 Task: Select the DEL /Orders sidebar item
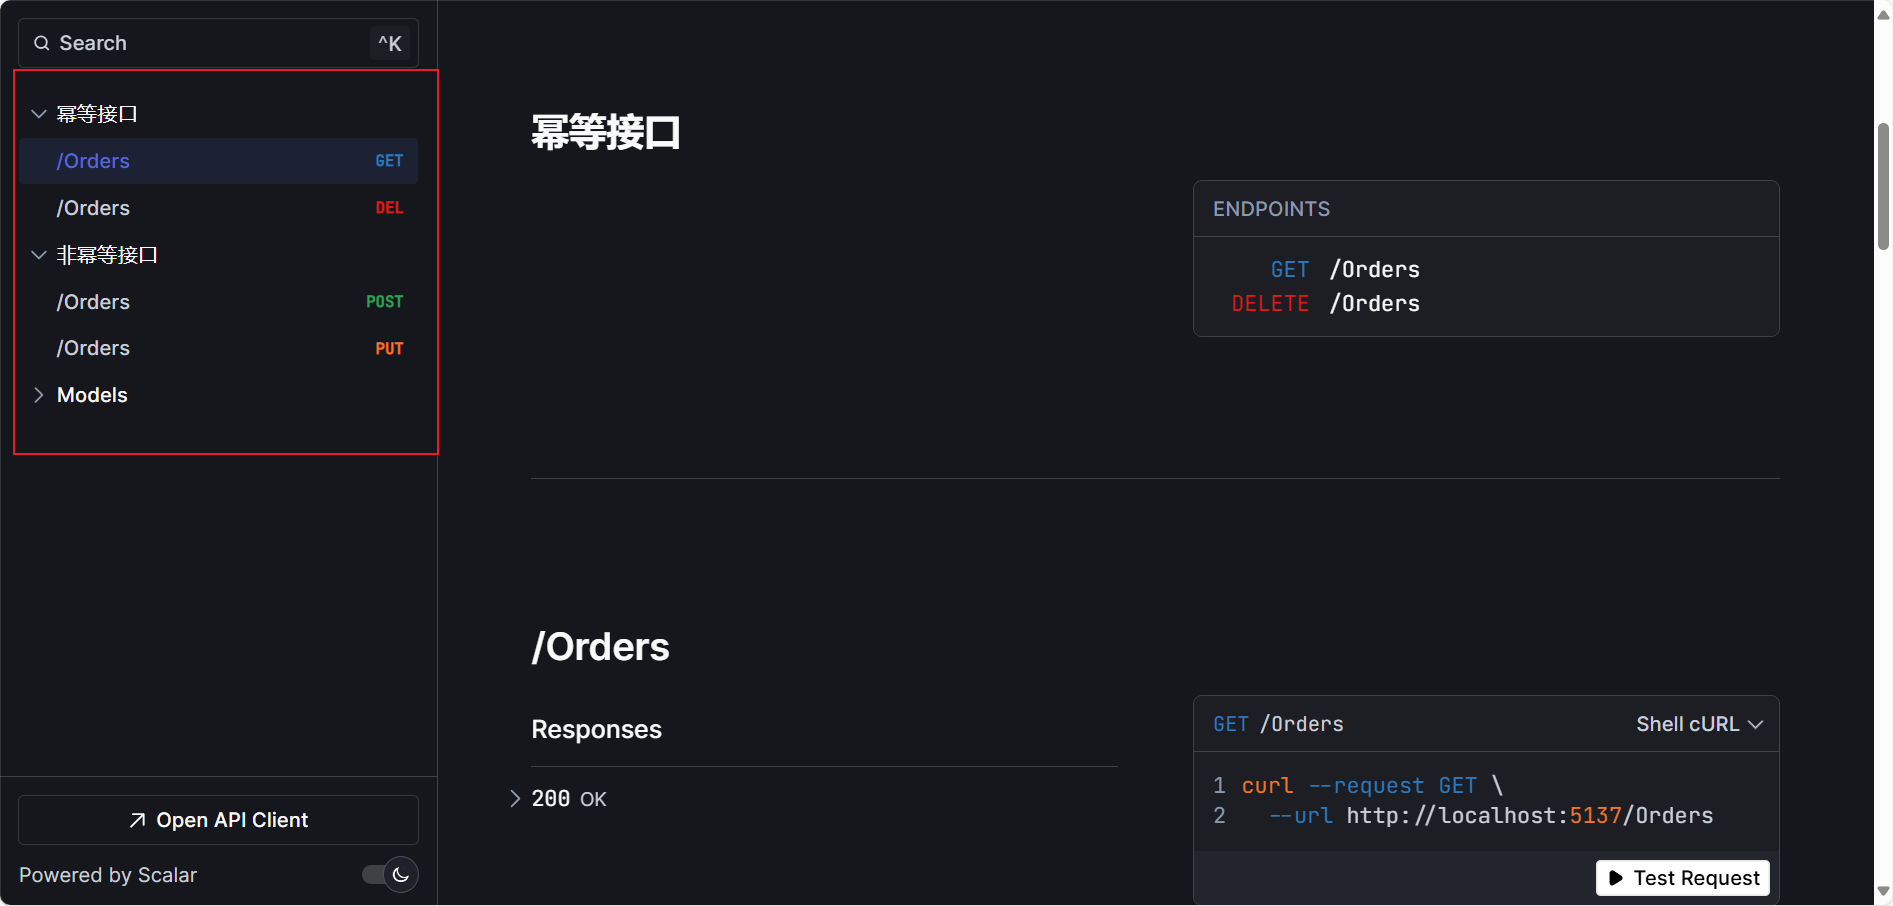(218, 208)
